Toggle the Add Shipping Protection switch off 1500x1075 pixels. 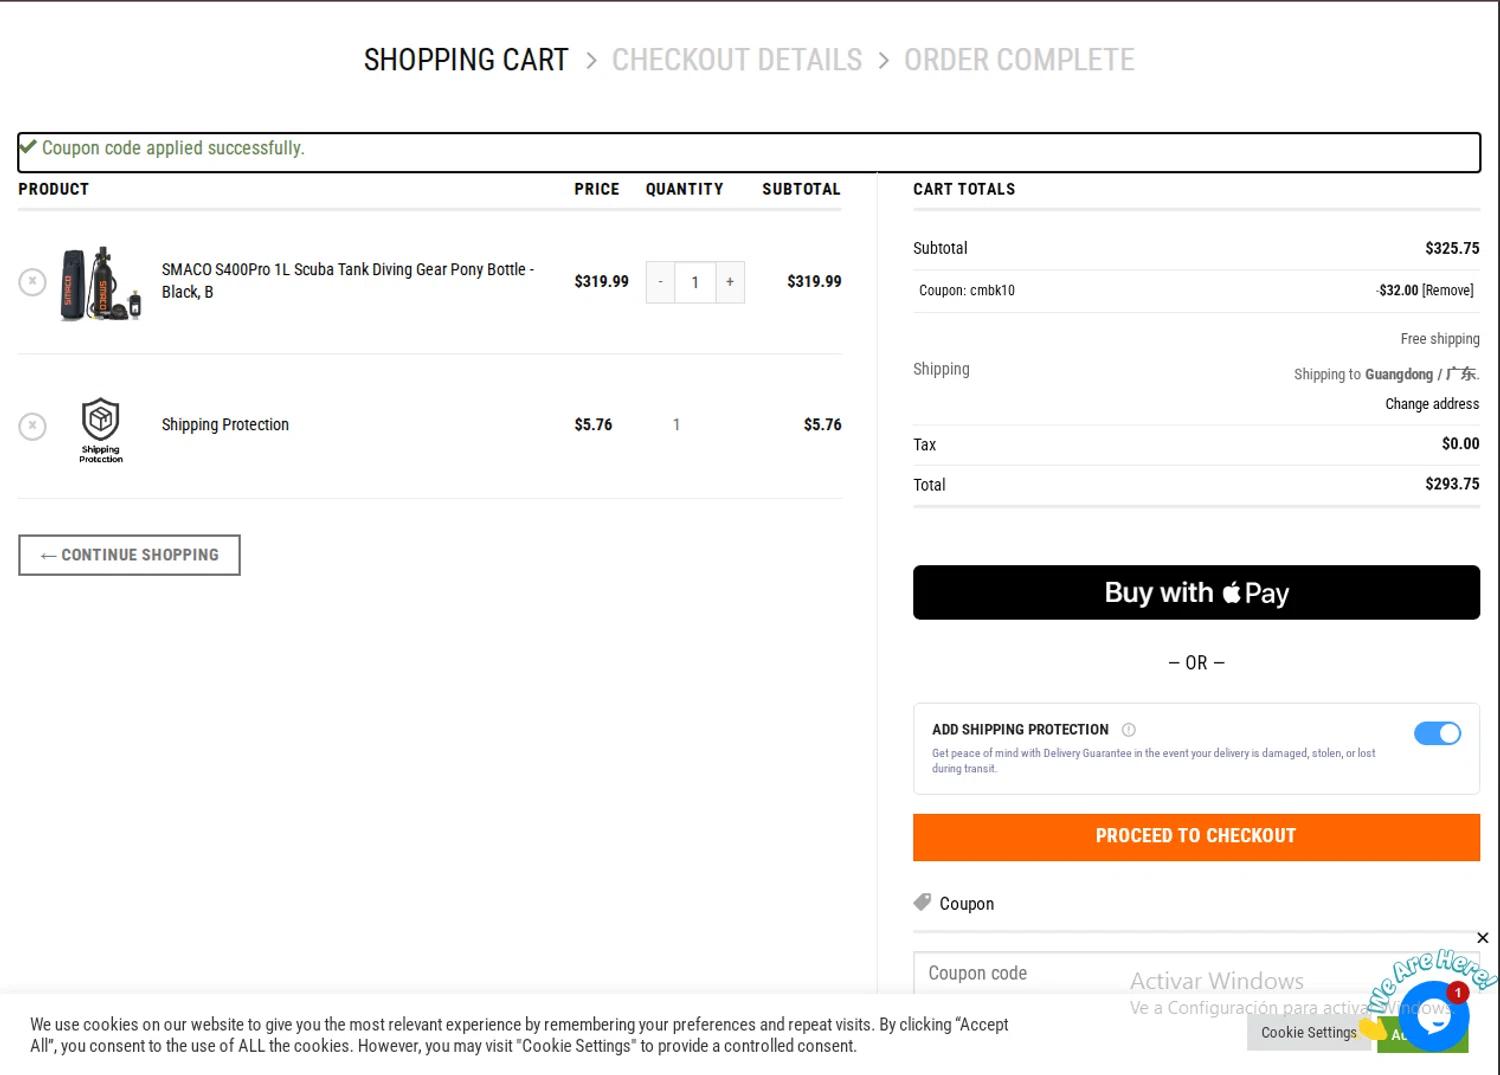pos(1437,733)
